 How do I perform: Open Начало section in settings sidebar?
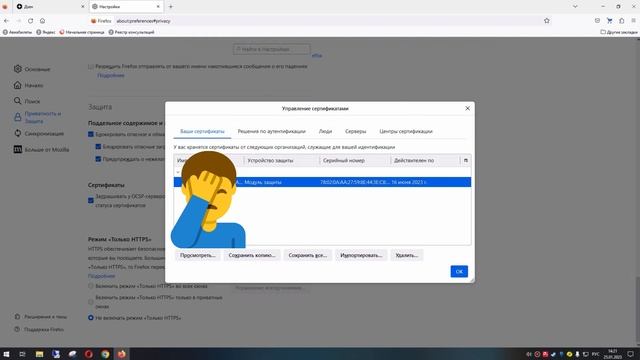[29, 85]
